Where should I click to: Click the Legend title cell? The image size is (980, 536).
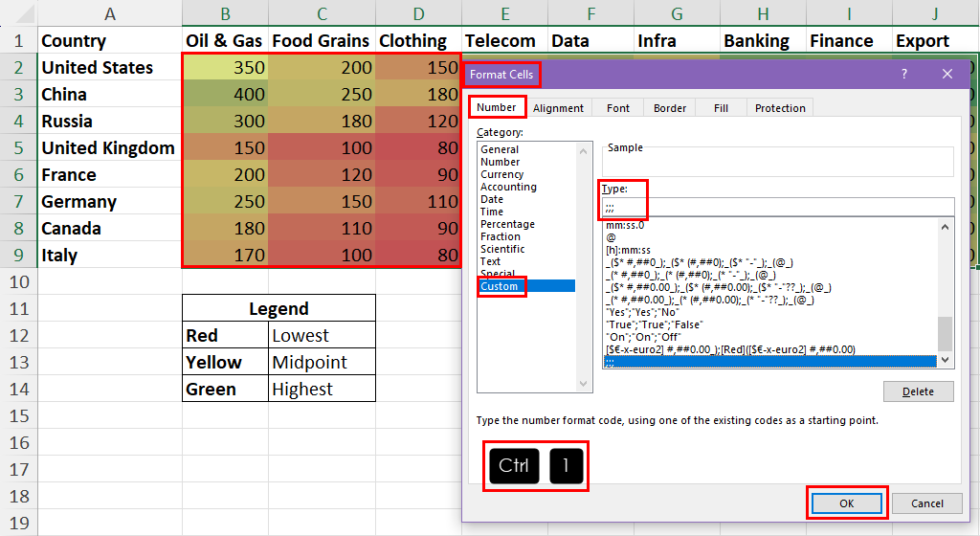click(x=279, y=309)
